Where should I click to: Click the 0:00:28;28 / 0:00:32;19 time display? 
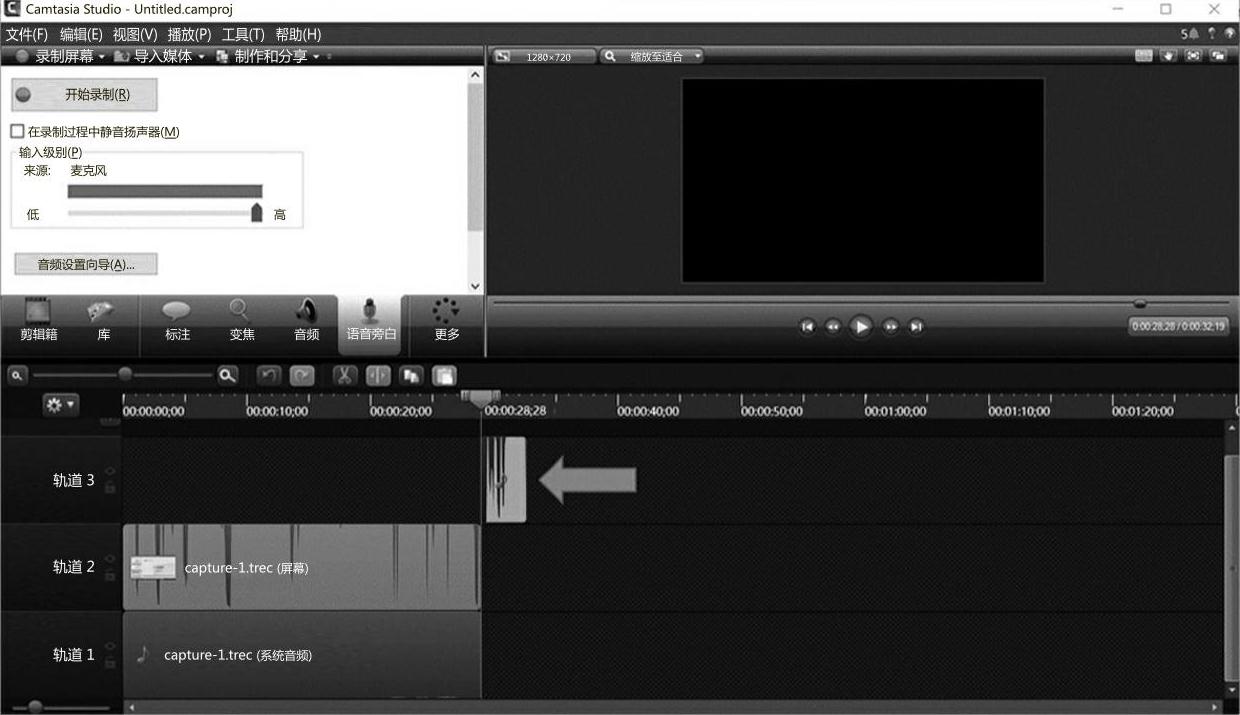pyautogui.click(x=1179, y=326)
